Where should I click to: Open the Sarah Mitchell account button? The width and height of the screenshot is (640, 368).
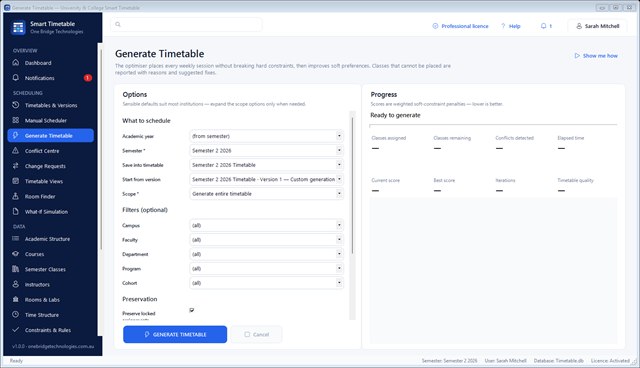pyautogui.click(x=597, y=26)
